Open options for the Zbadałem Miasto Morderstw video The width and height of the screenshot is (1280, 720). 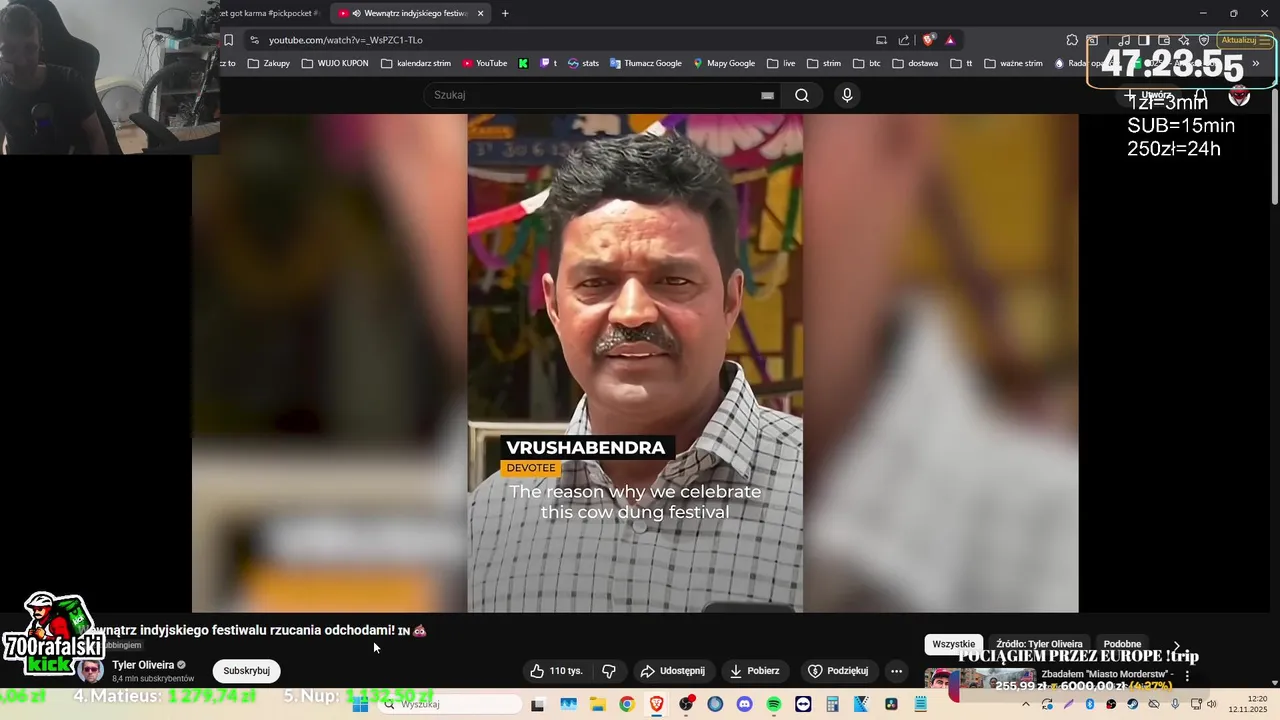coord(1187,676)
